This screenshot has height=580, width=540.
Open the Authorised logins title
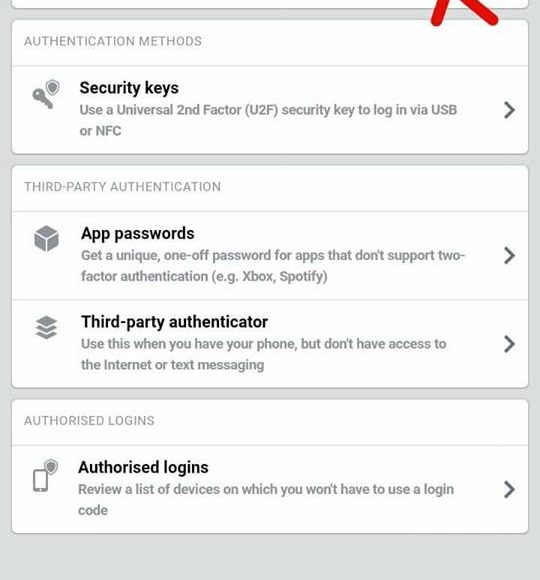coord(143,468)
